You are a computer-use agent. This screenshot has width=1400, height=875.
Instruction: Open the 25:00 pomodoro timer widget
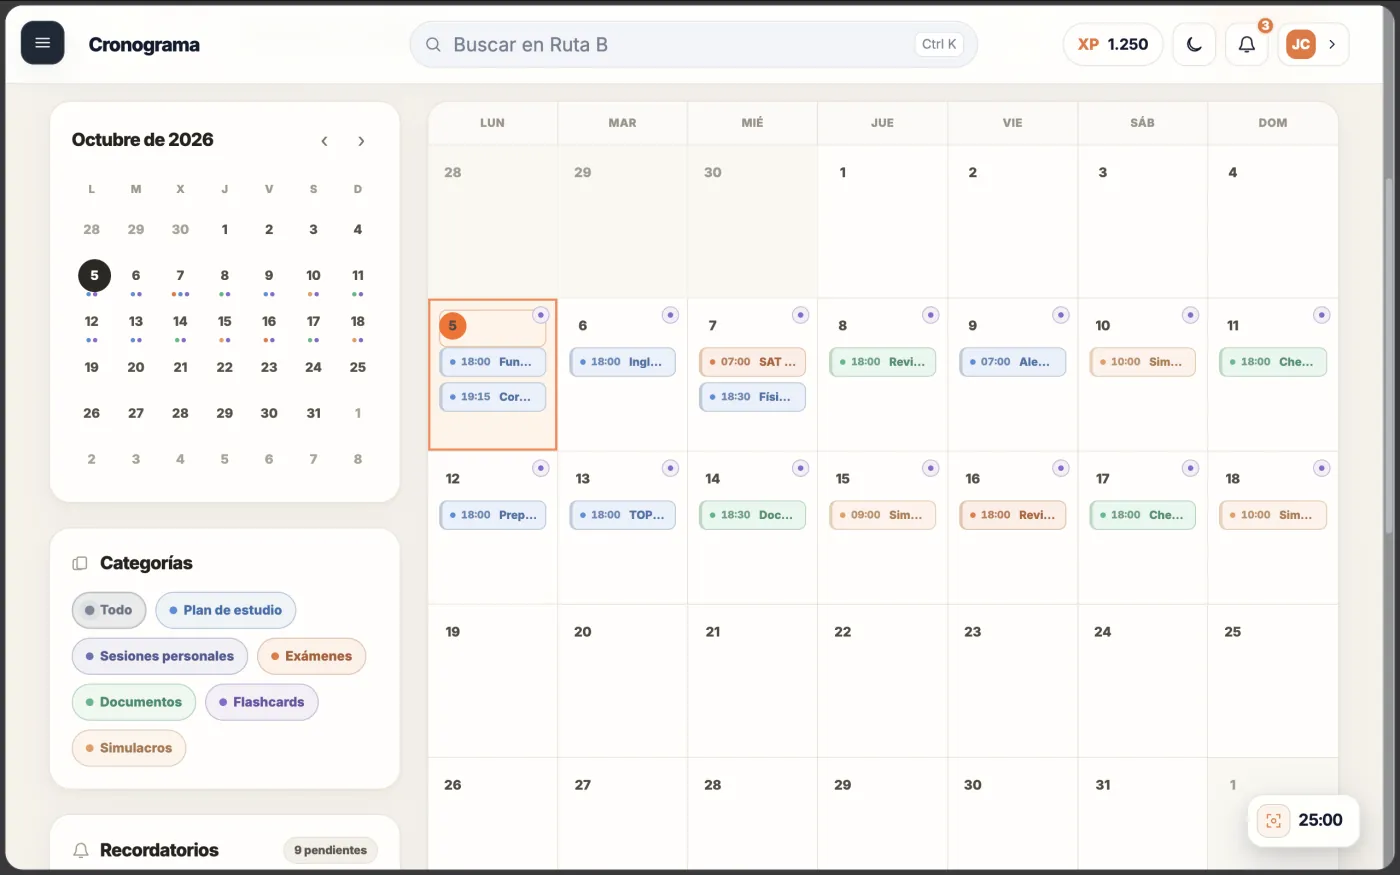1304,821
